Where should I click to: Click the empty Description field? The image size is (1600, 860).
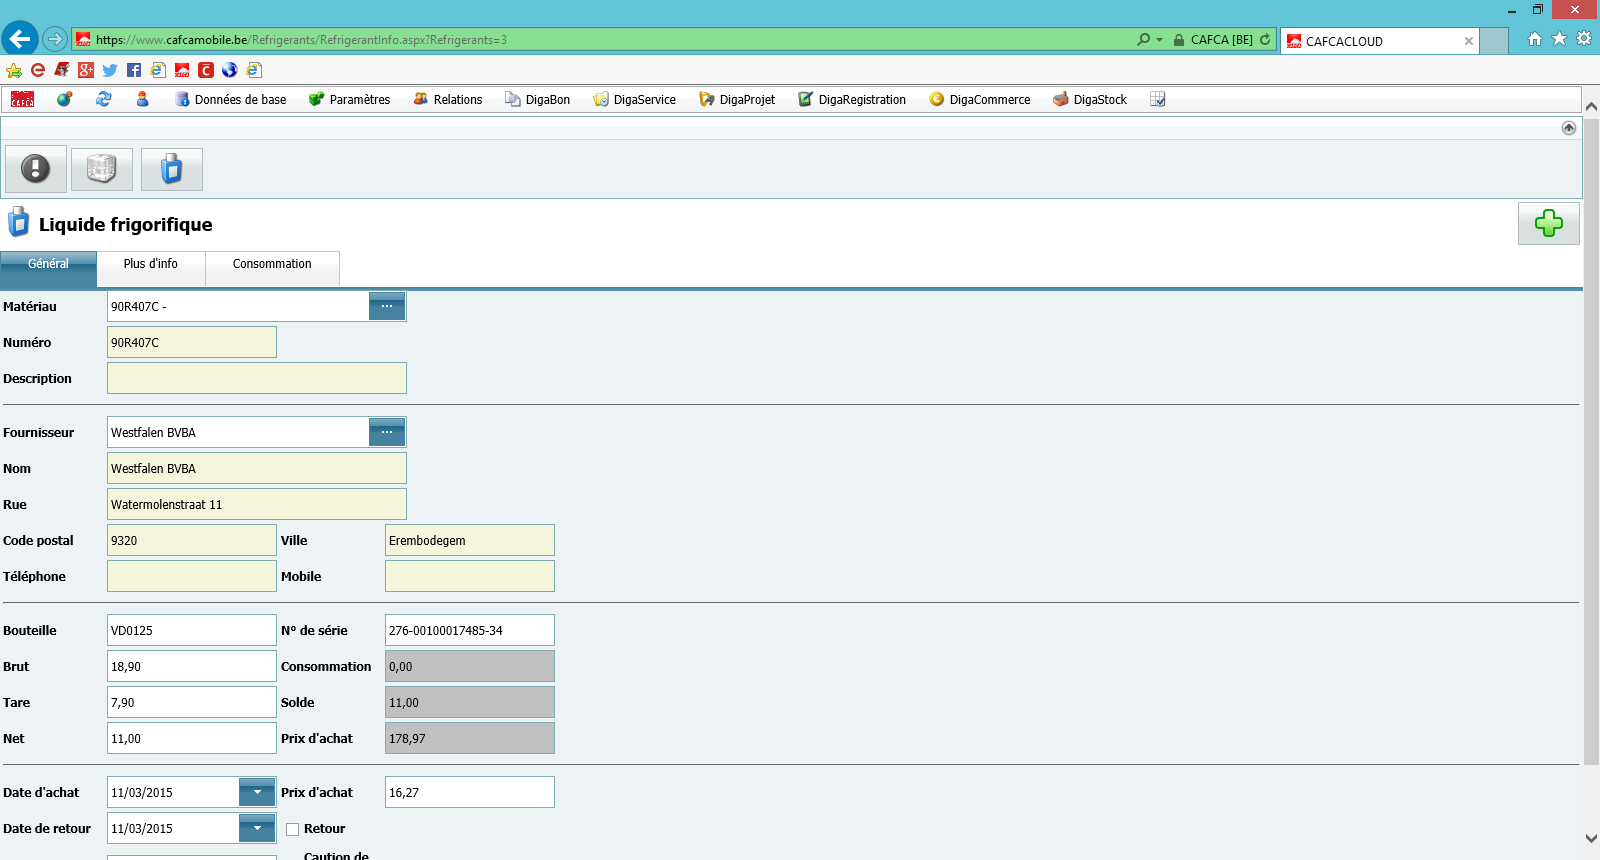coord(257,378)
